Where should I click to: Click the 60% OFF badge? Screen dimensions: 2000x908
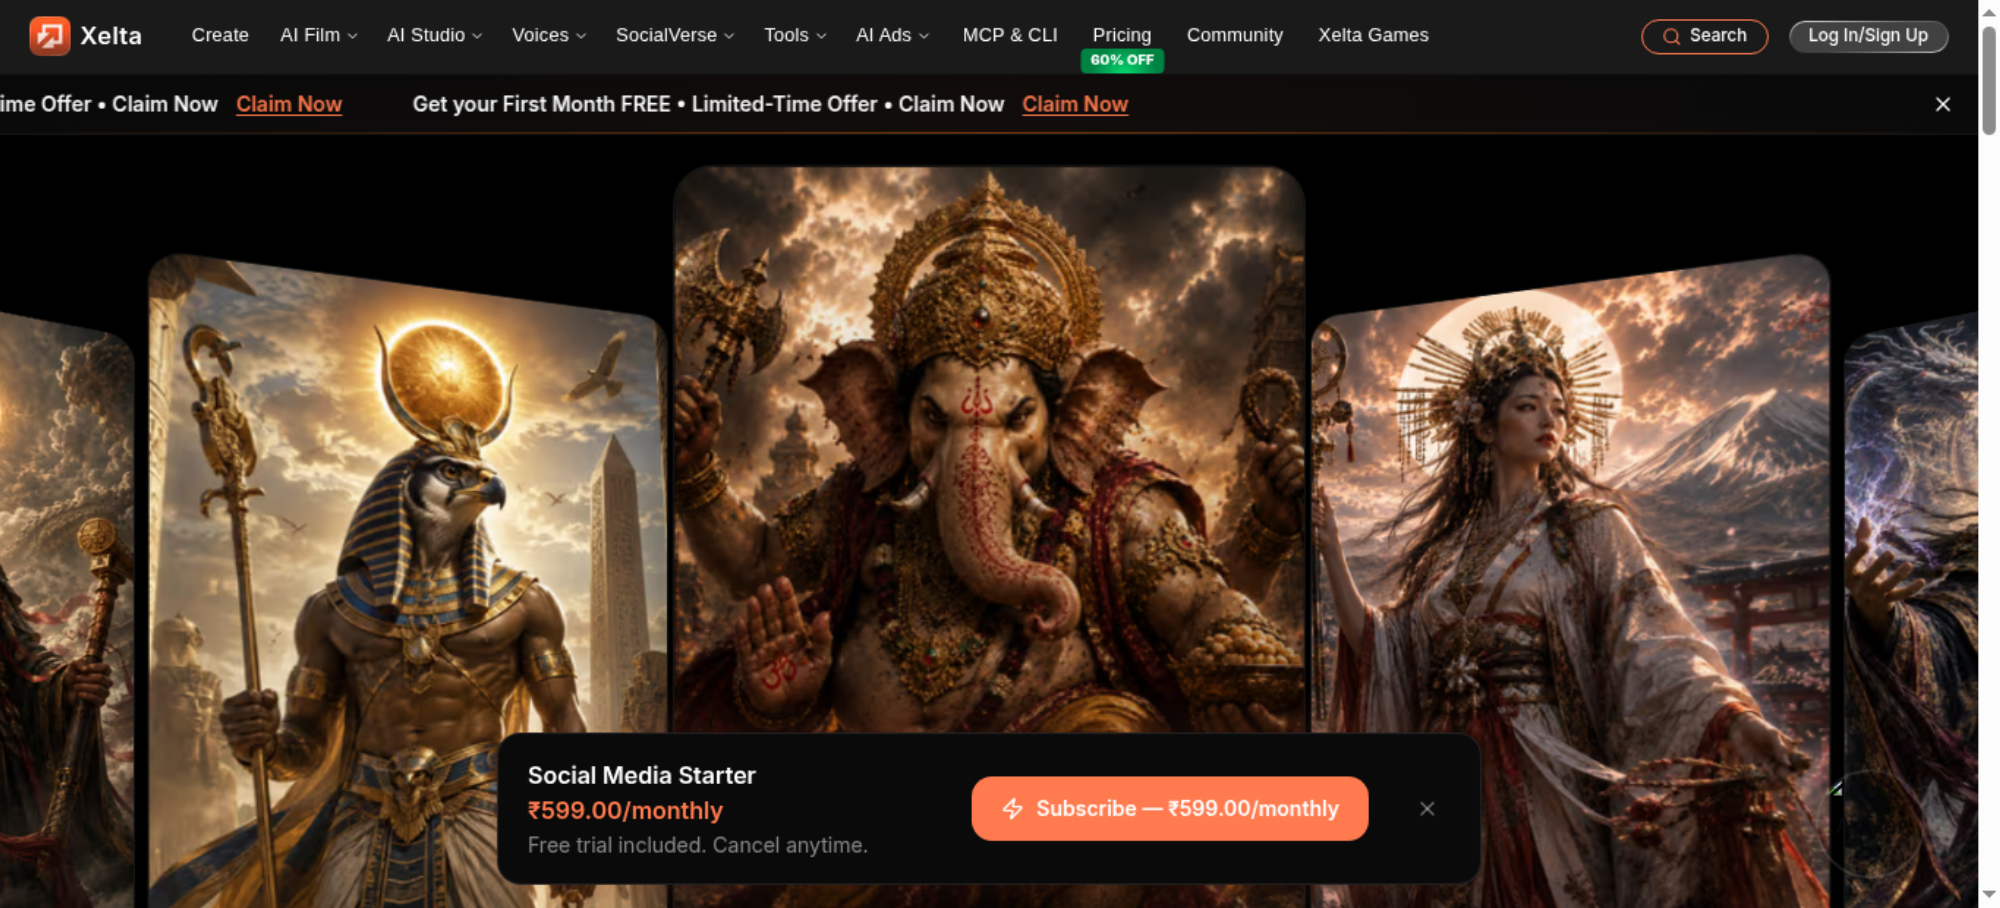click(x=1122, y=60)
